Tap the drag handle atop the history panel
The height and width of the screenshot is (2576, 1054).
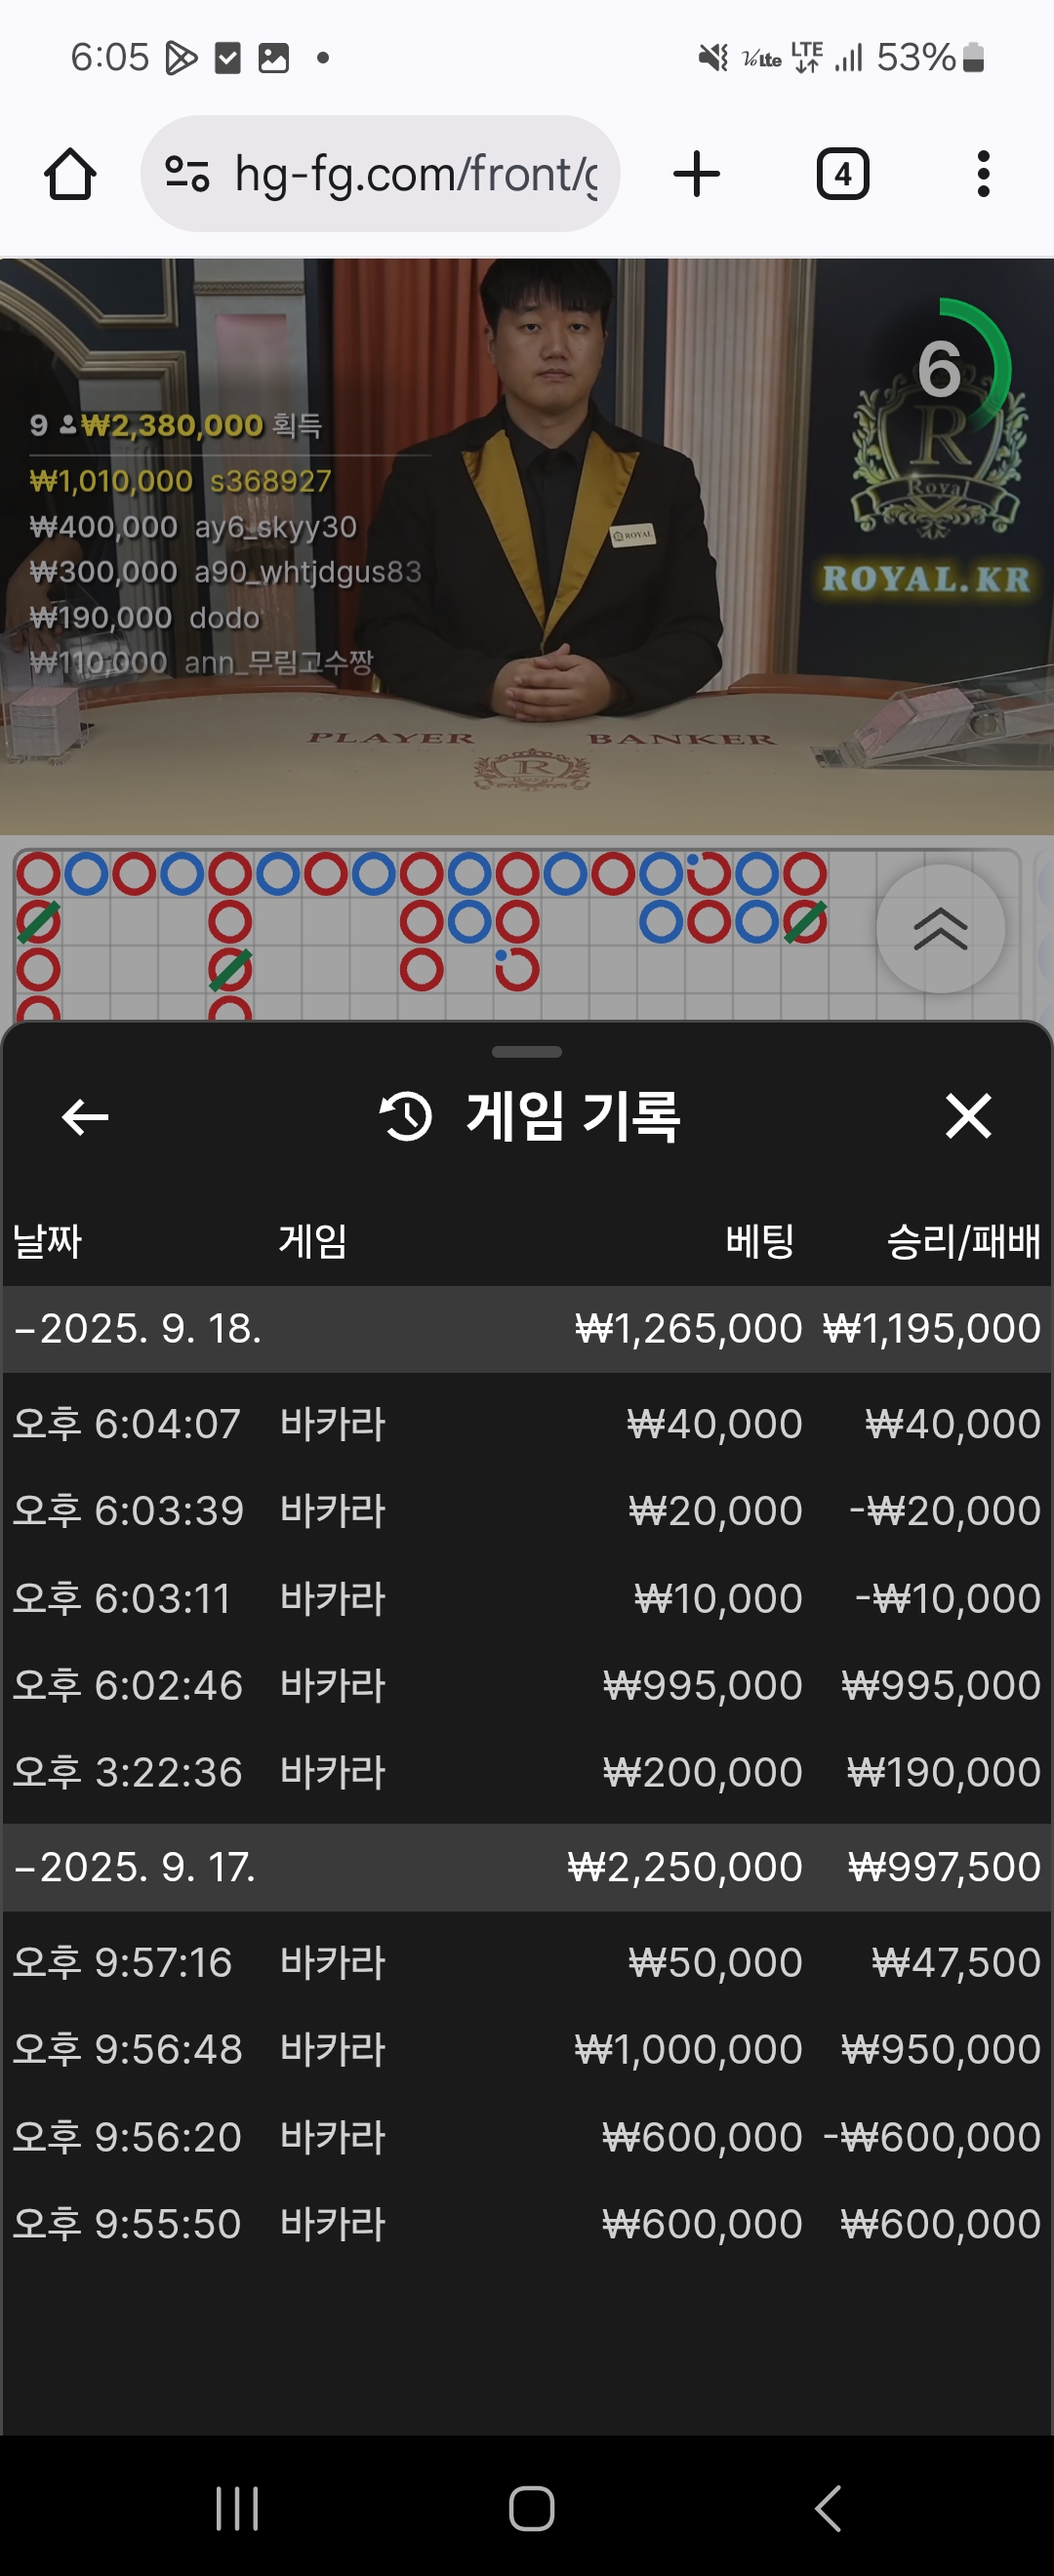click(527, 1052)
